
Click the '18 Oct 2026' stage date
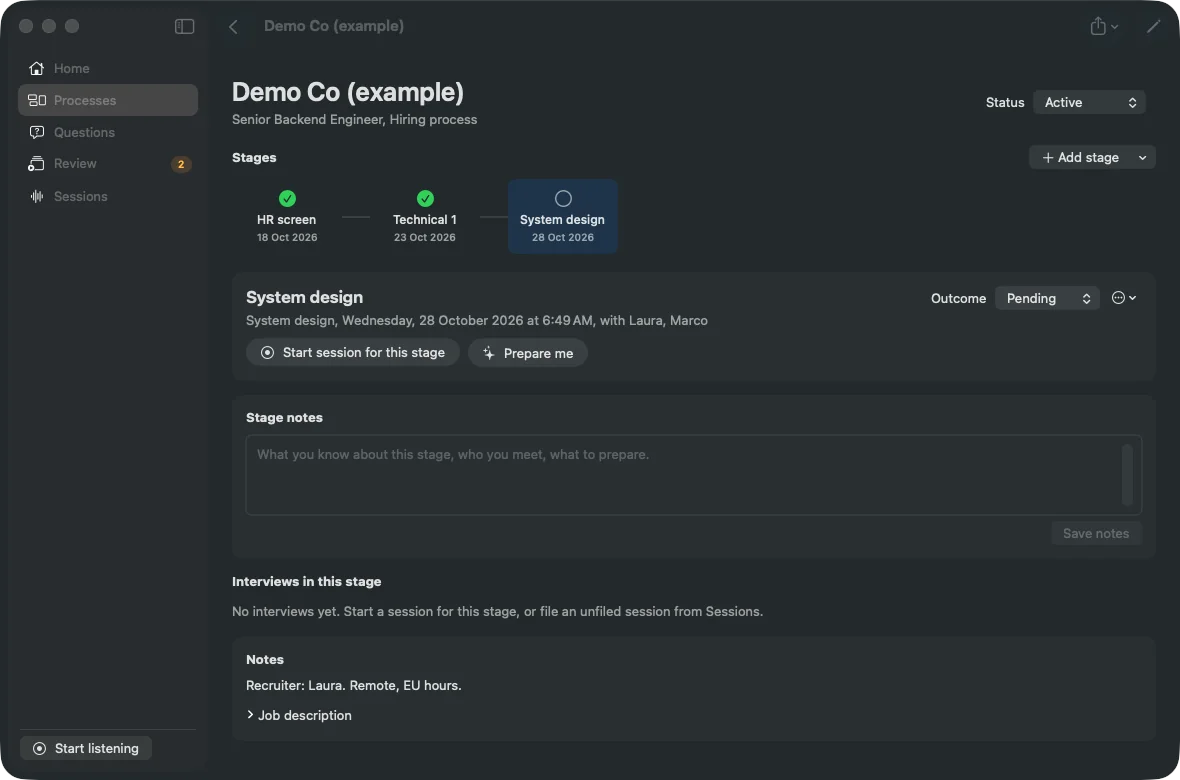(287, 237)
